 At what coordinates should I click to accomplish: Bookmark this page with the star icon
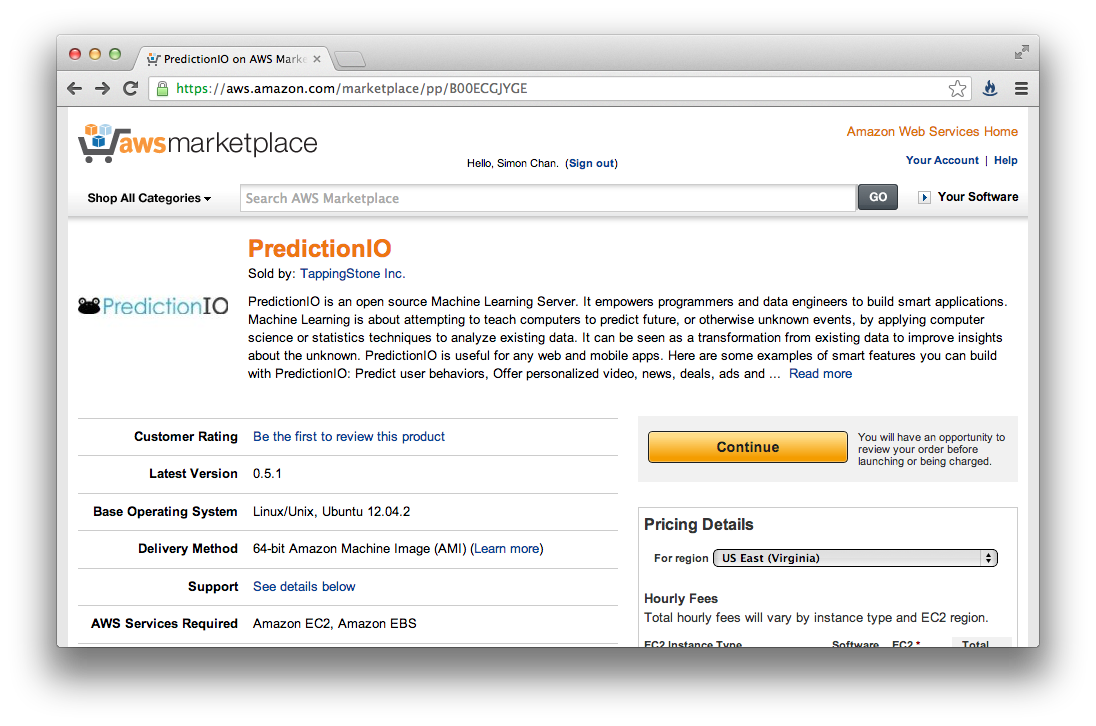(957, 88)
